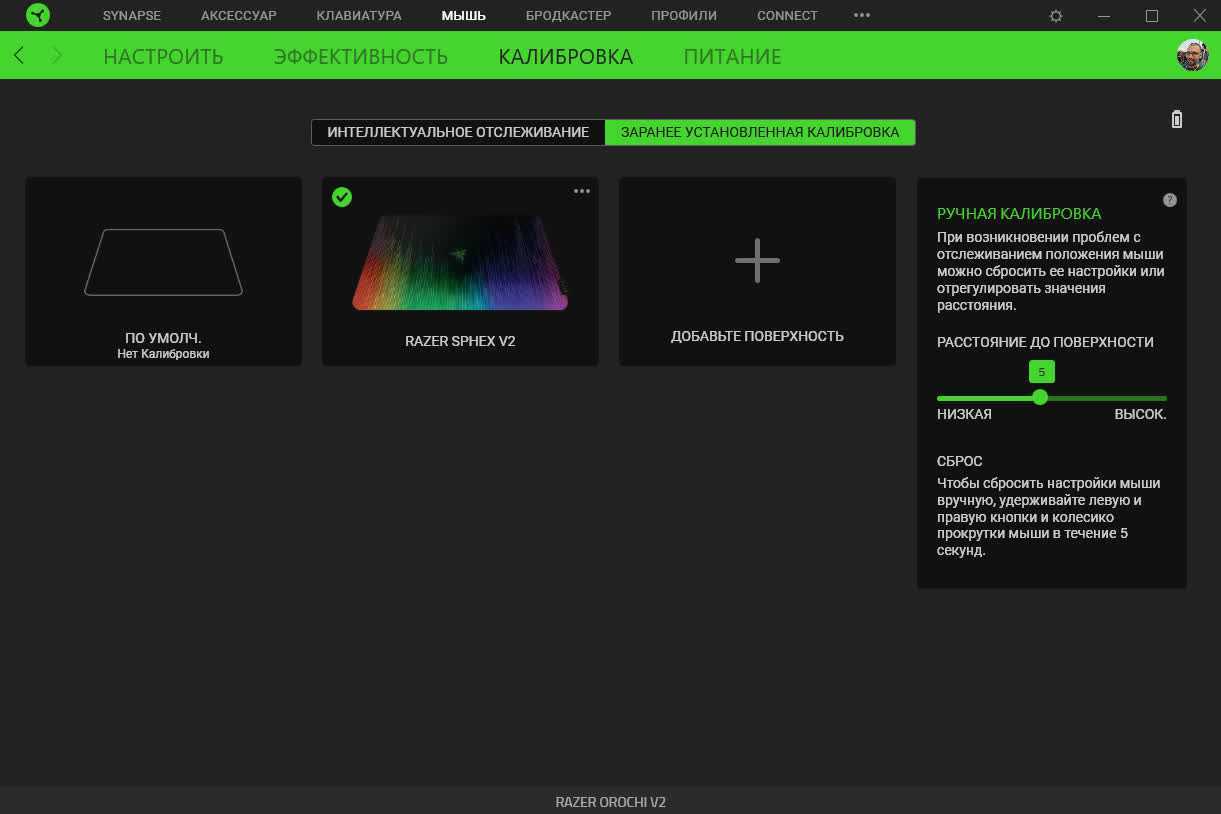Select the По умолч. surface card
The image size is (1221, 814).
tap(163, 271)
